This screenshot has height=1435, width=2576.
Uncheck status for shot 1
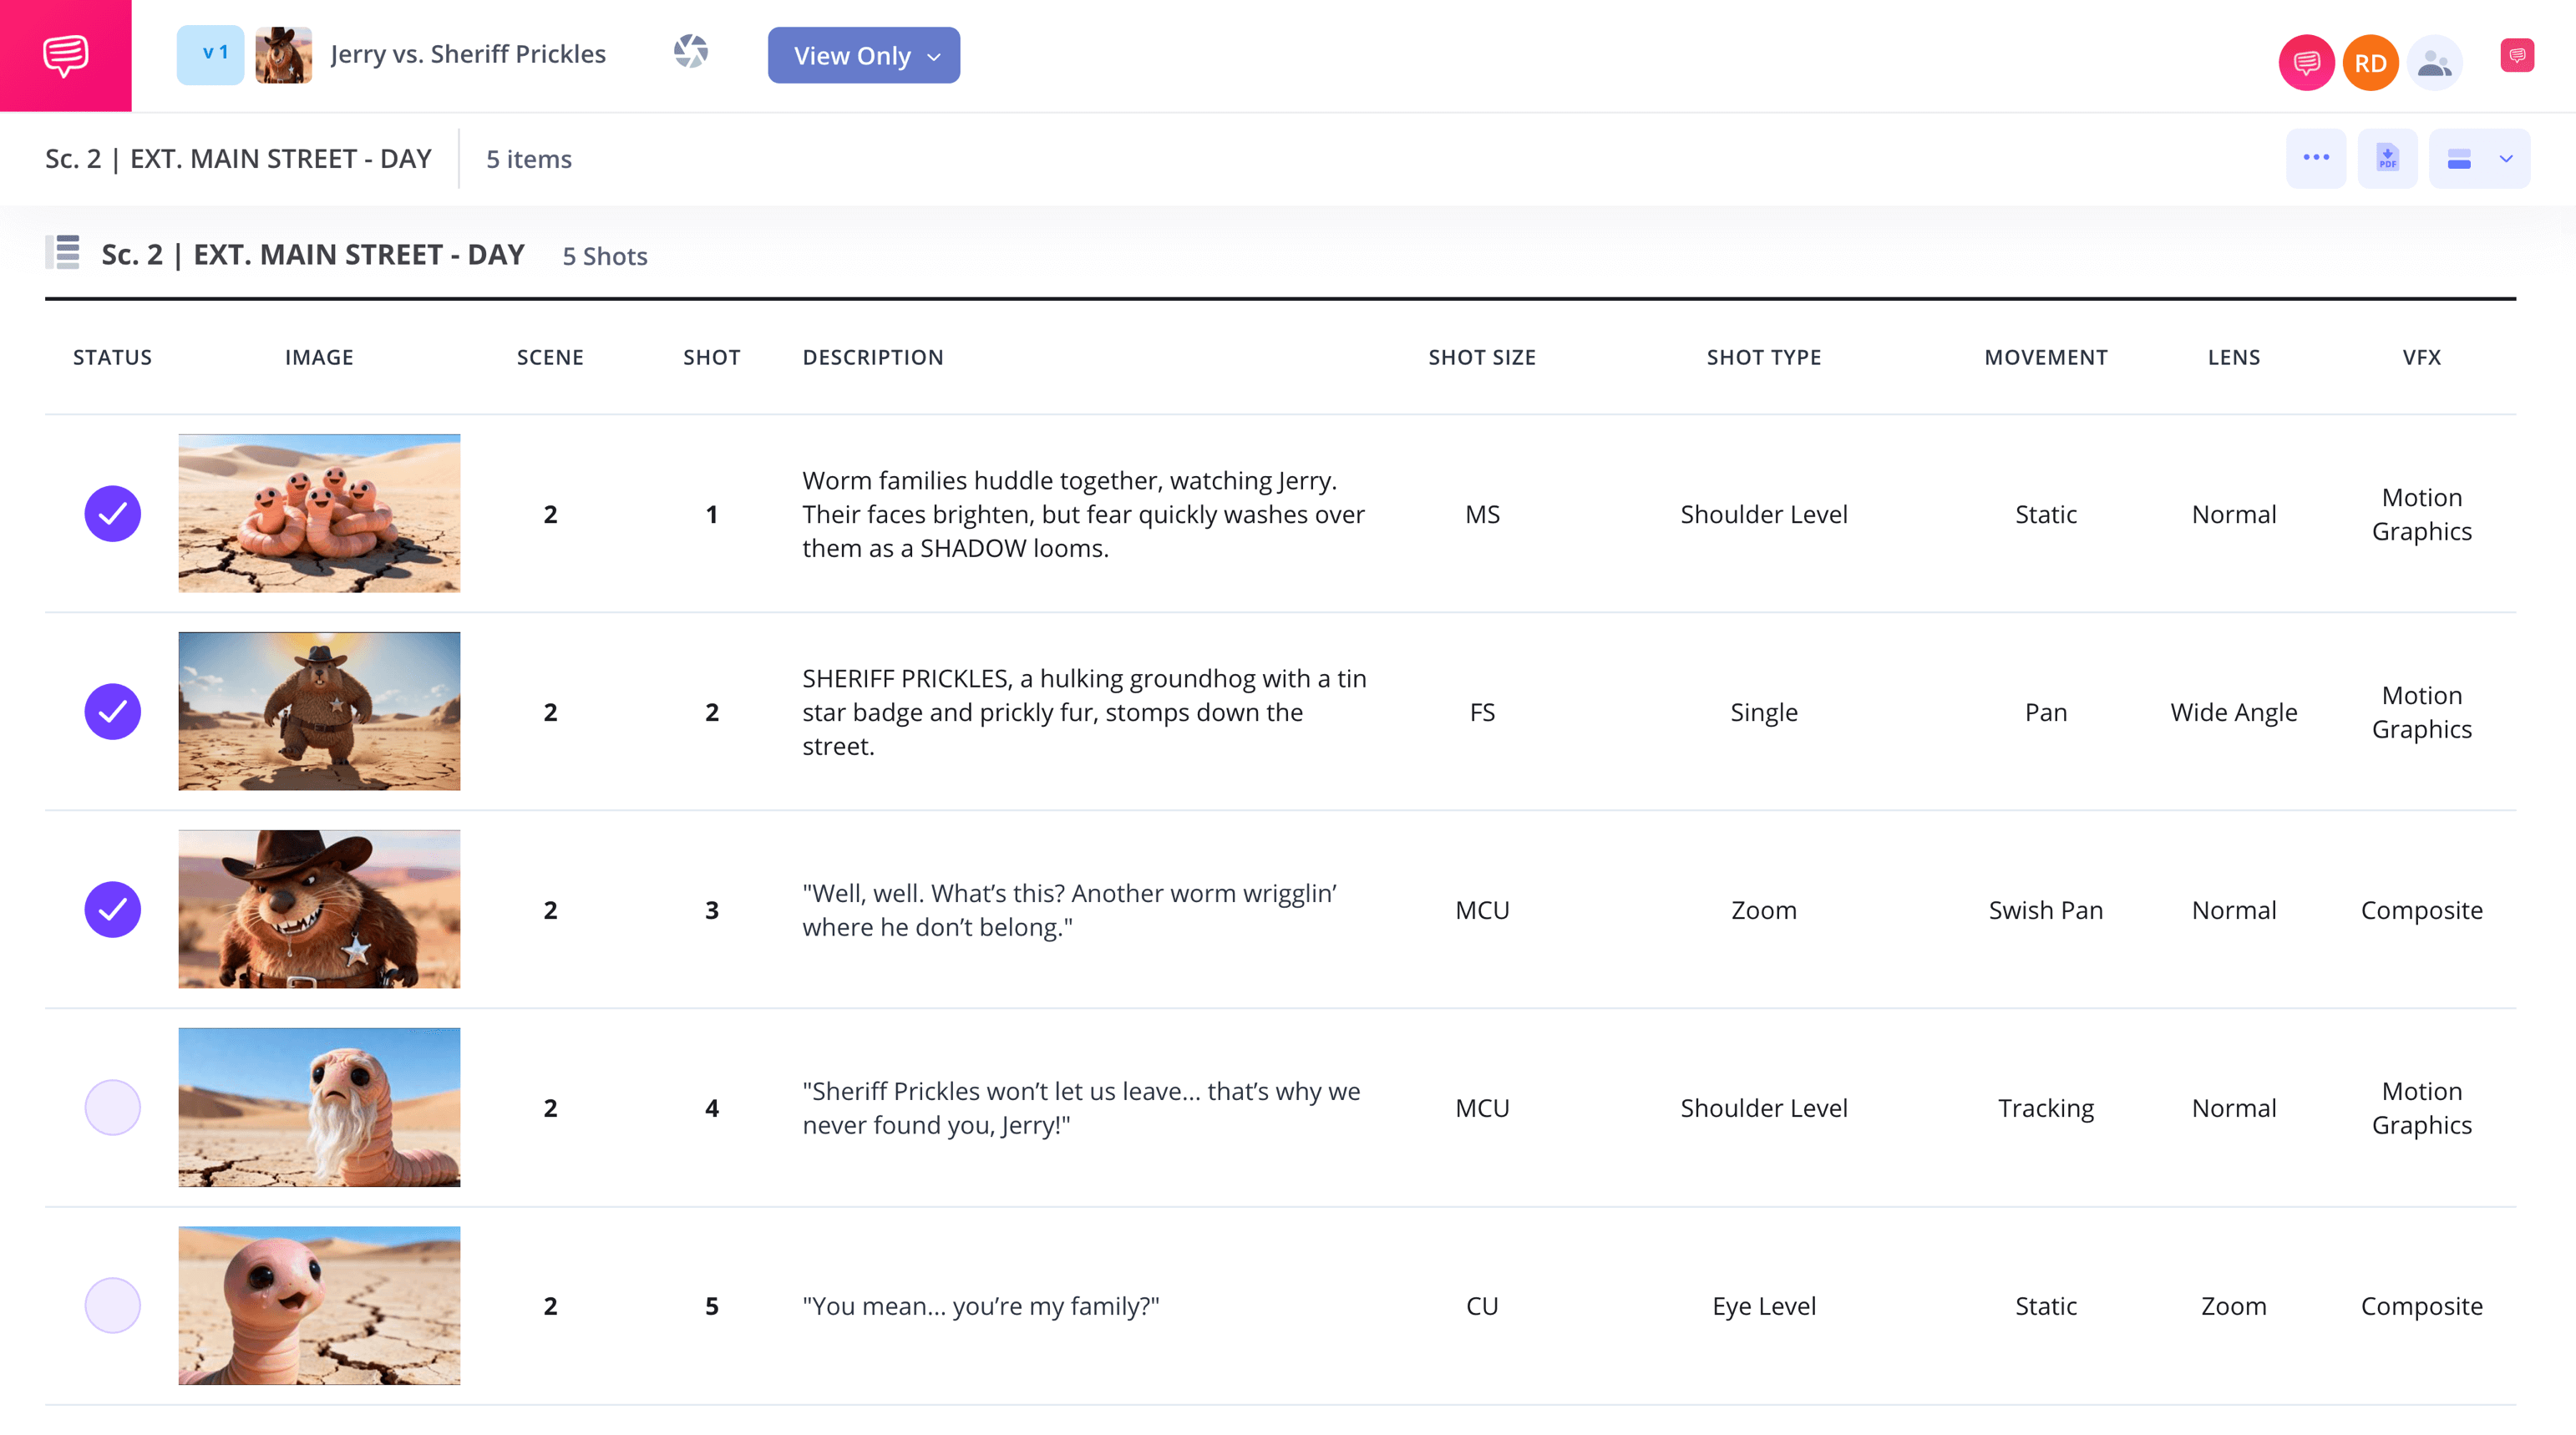click(x=112, y=514)
